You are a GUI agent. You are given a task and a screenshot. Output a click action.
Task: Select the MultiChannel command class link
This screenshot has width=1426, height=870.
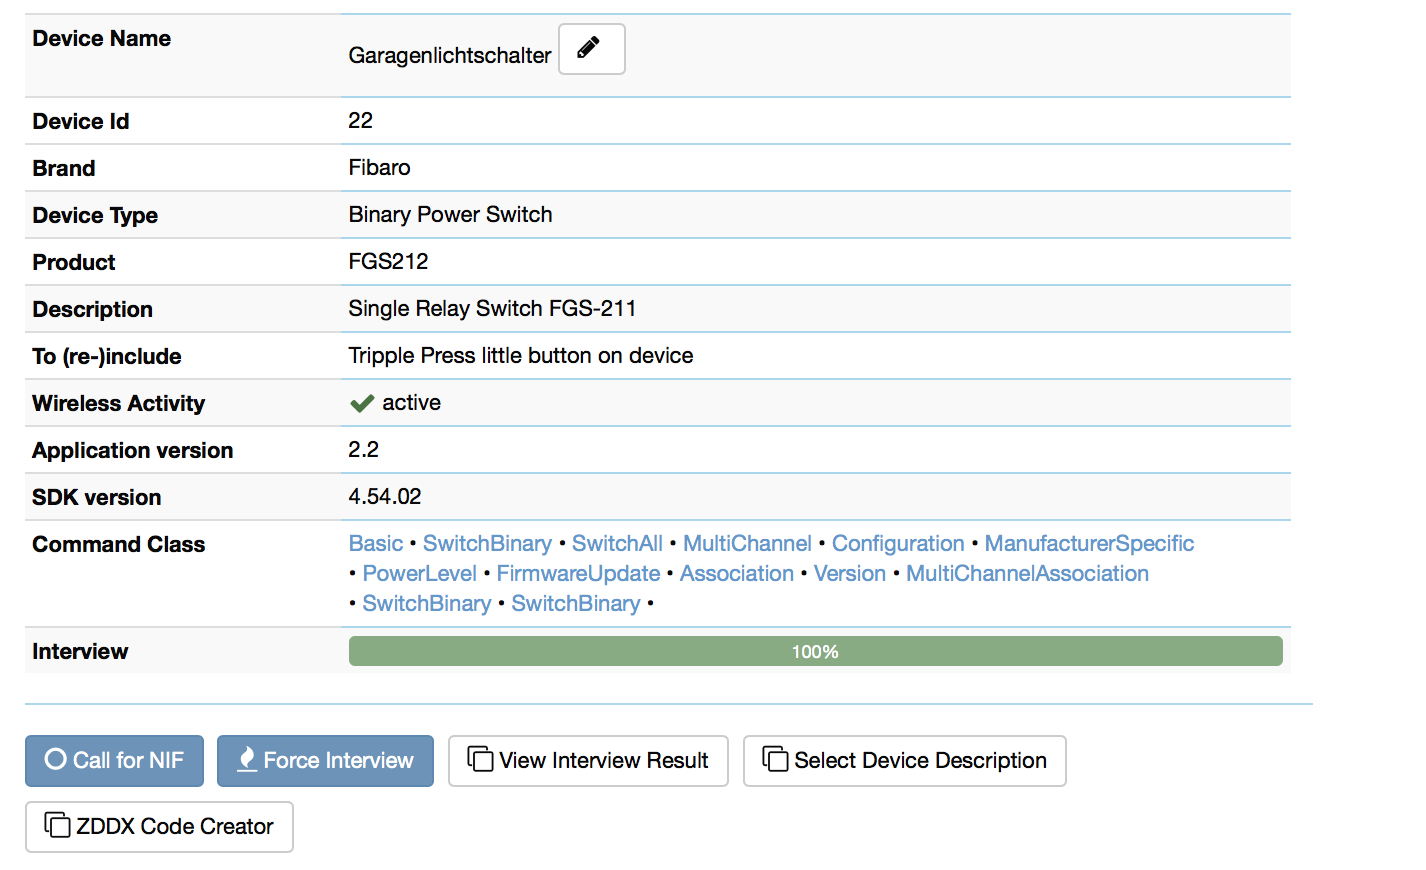[x=747, y=544]
